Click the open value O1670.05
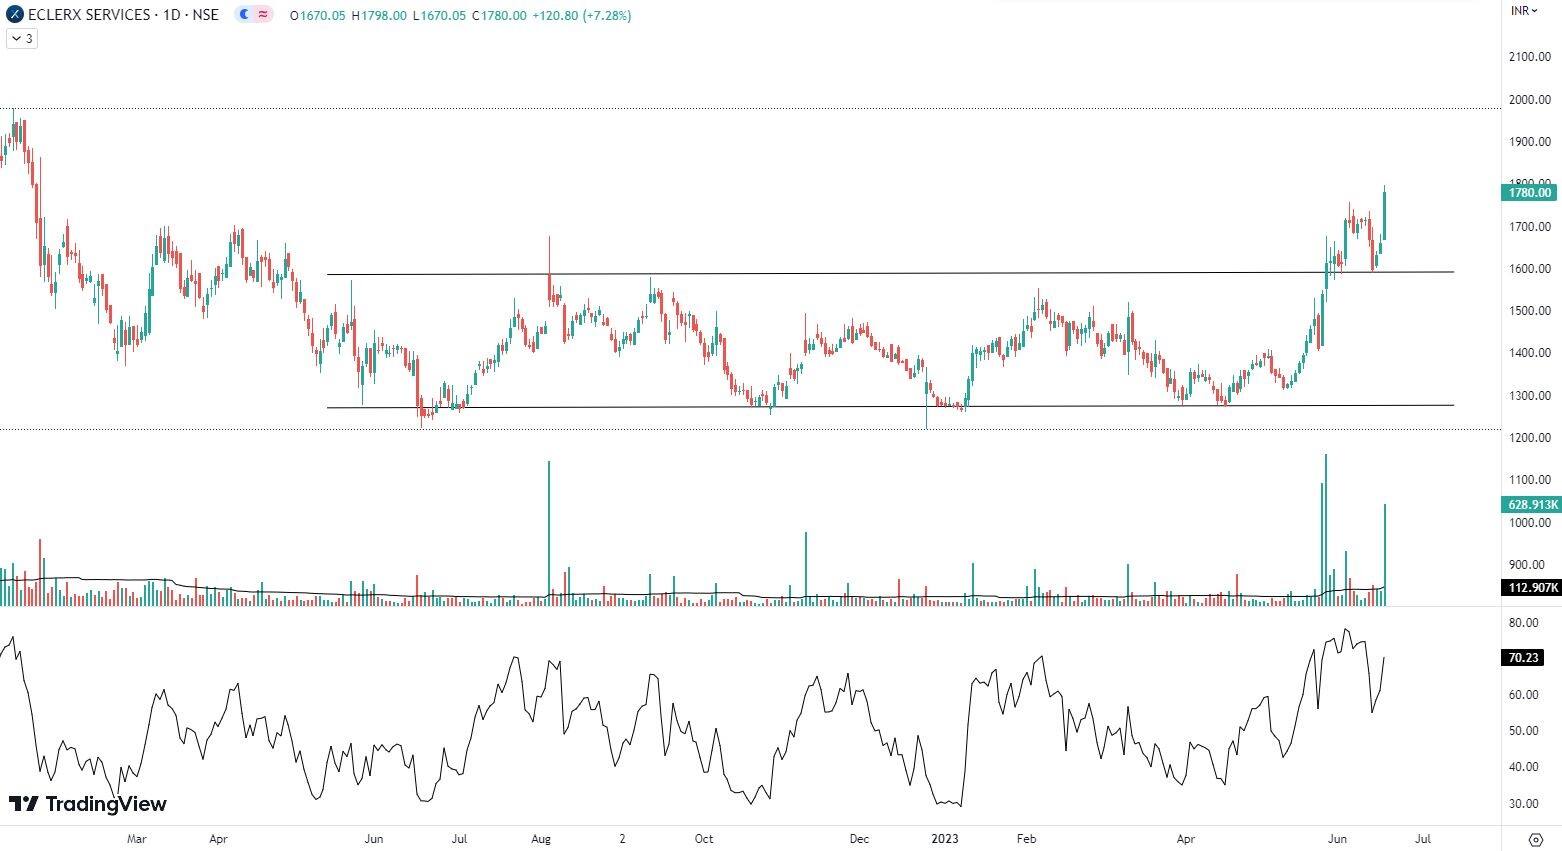The image size is (1562, 851). coord(317,15)
